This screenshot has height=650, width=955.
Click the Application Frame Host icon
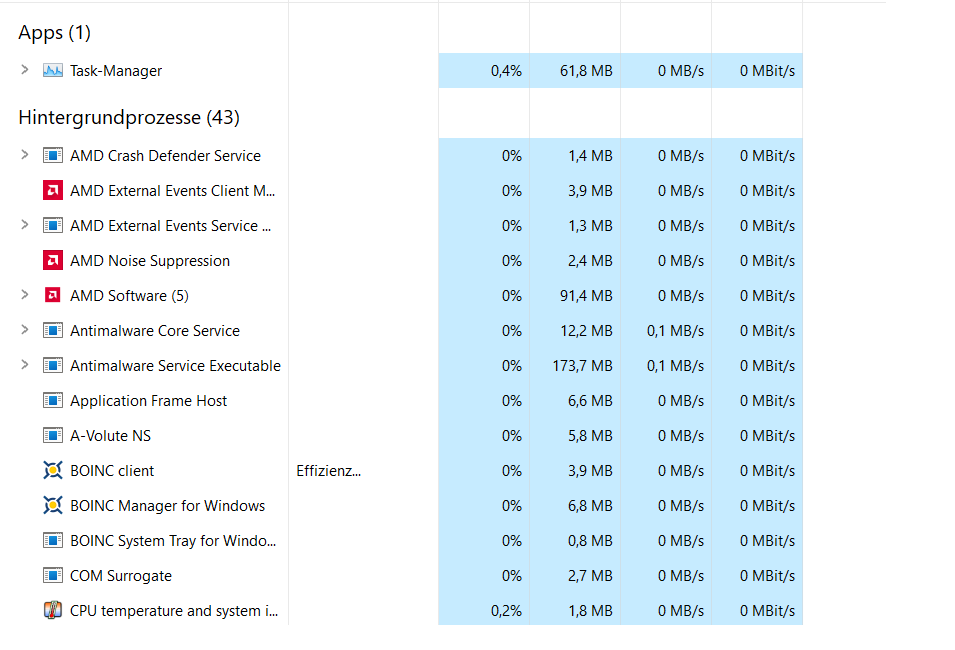pyautogui.click(x=53, y=401)
